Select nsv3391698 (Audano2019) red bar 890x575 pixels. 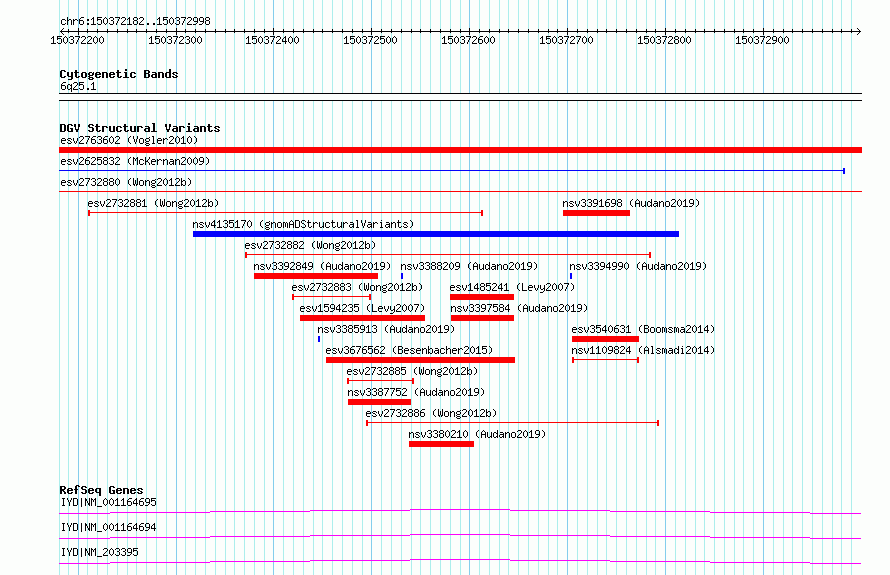point(596,213)
